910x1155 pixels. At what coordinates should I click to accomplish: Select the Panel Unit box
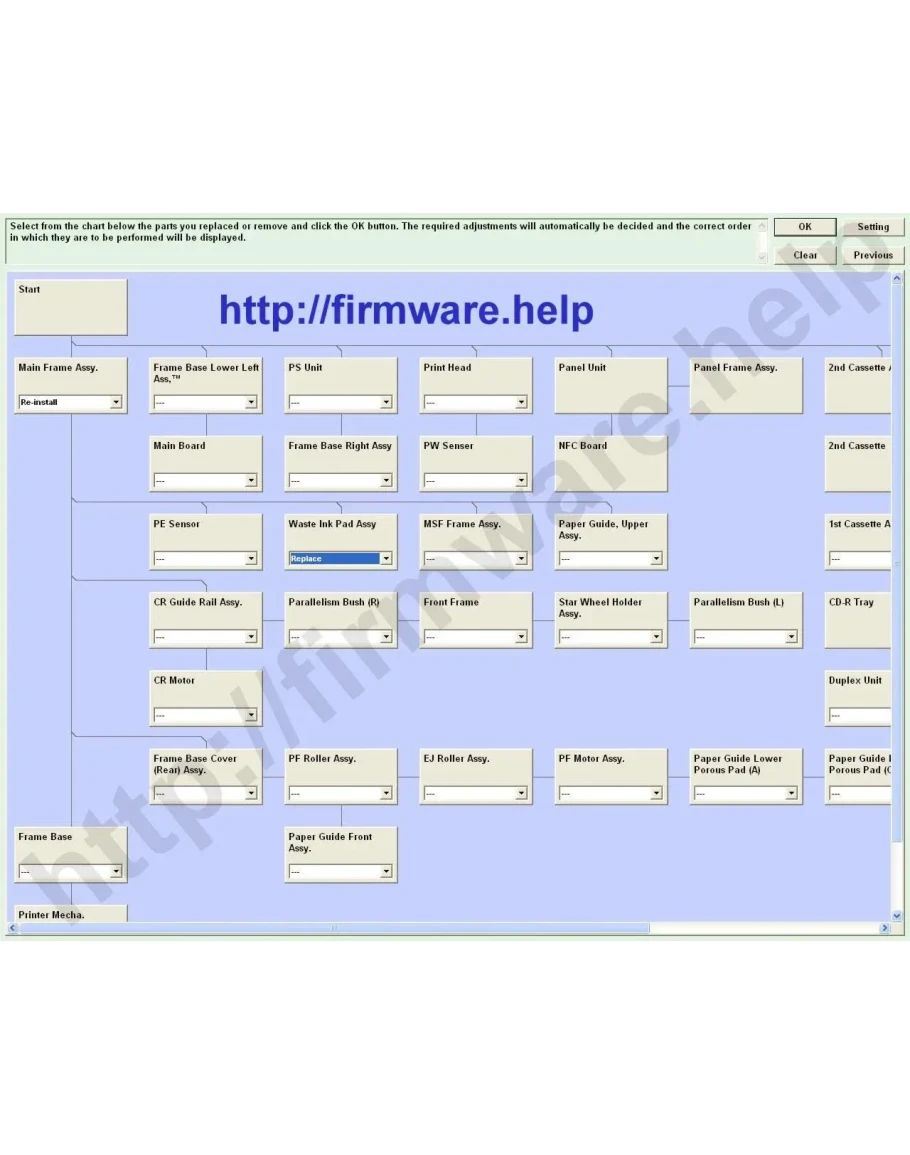[x=610, y=385]
